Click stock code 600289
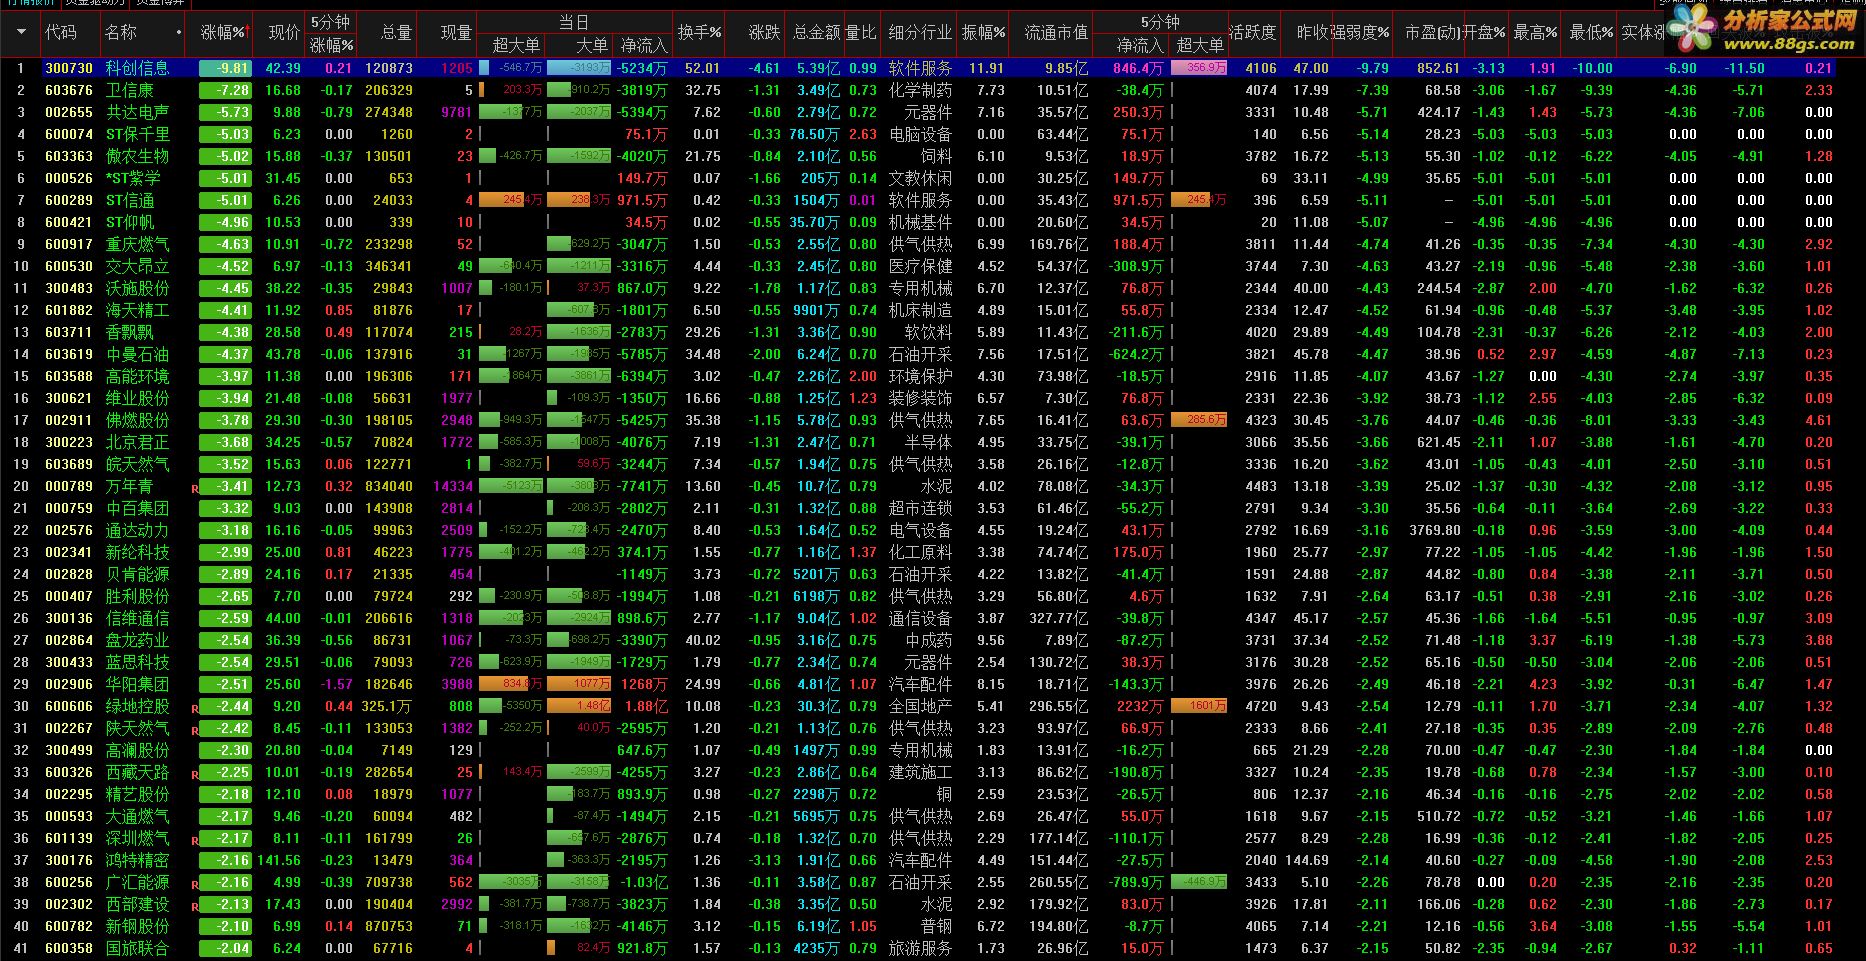 coord(69,200)
